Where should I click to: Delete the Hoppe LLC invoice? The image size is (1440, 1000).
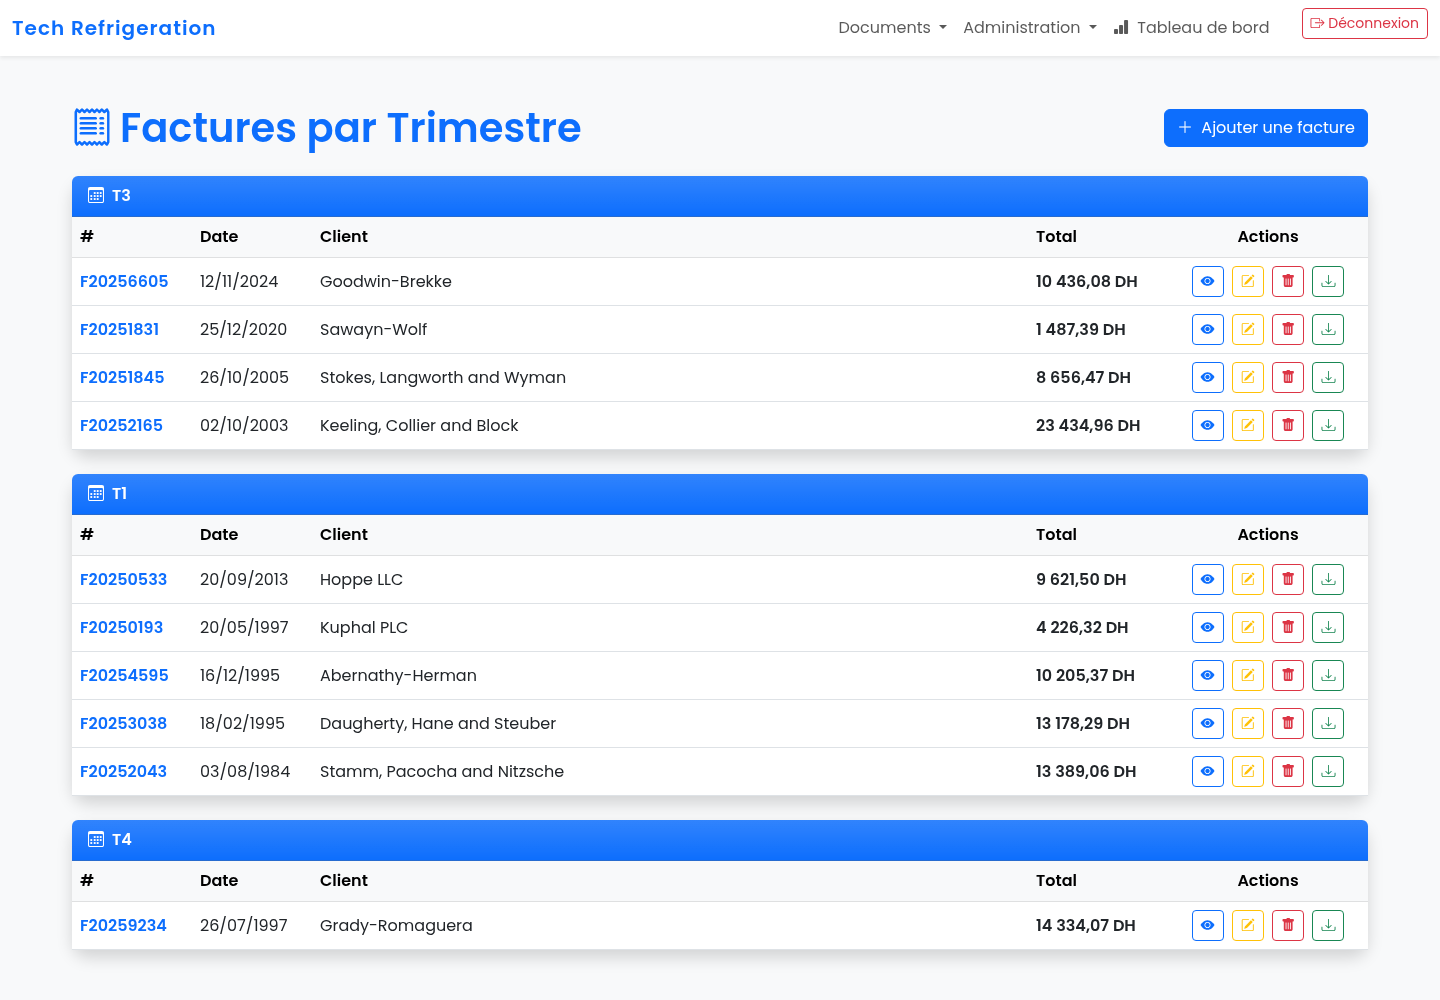(1288, 580)
